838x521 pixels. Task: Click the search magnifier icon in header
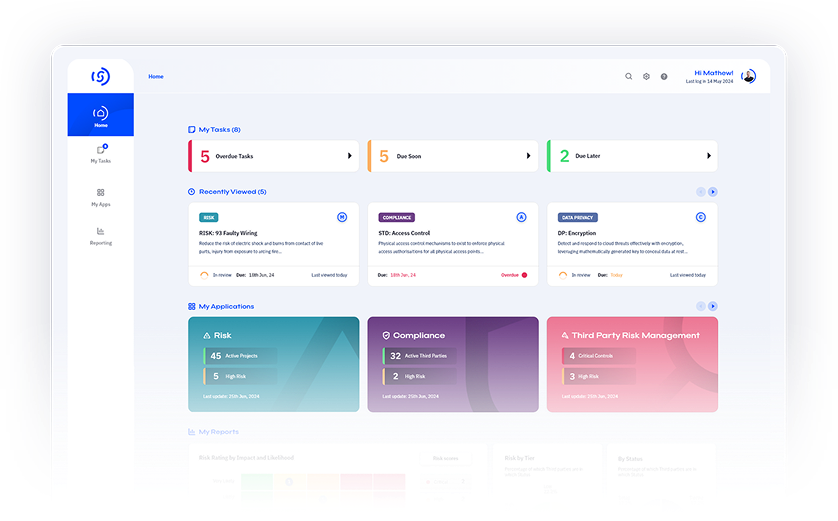(628, 76)
